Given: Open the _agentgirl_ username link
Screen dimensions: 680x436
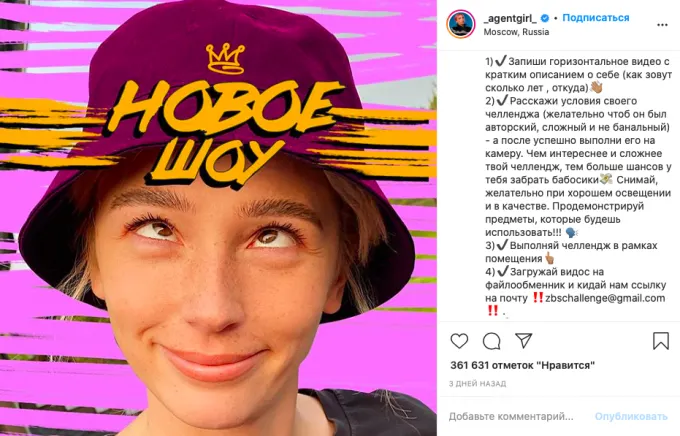Looking at the screenshot, I should [510, 18].
